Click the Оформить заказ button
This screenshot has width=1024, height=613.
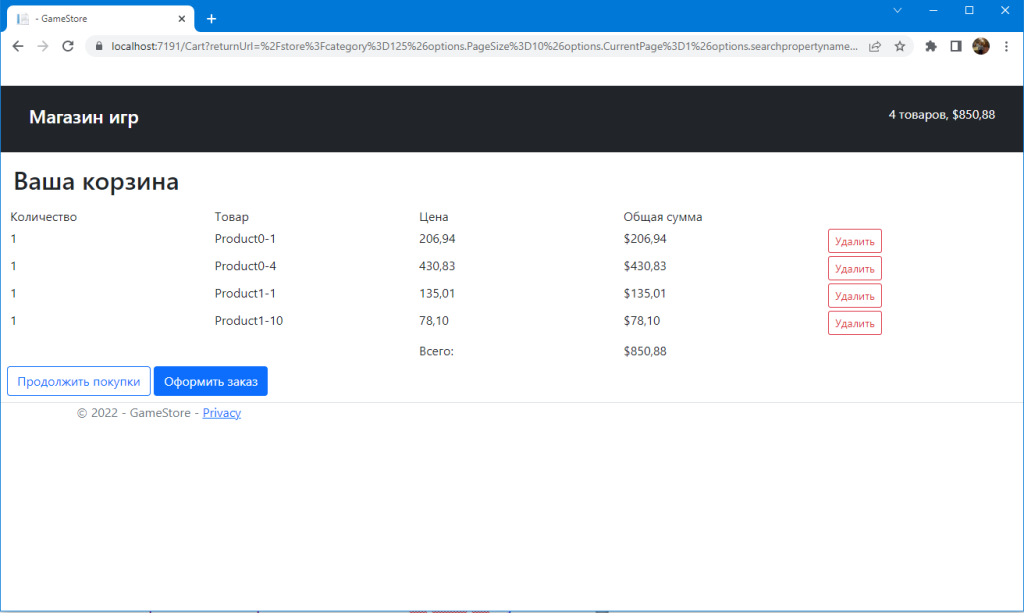pyautogui.click(x=210, y=381)
